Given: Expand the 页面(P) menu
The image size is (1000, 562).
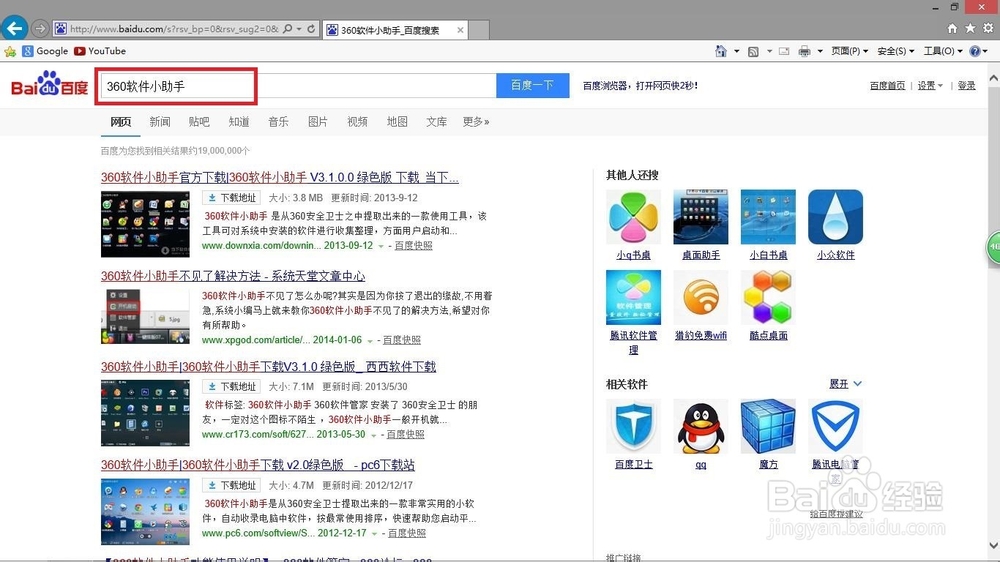Looking at the screenshot, I should coord(849,51).
